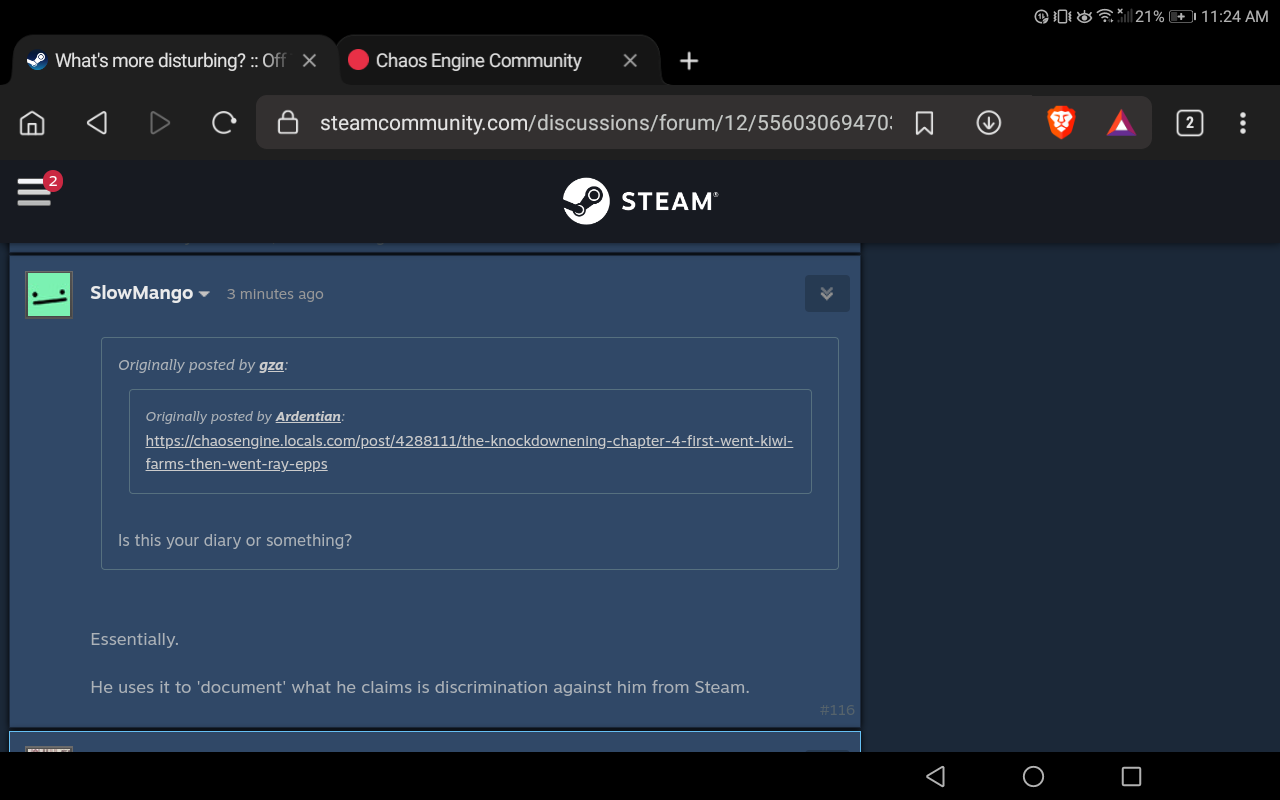Open the browser three-dot menu

(x=1243, y=123)
